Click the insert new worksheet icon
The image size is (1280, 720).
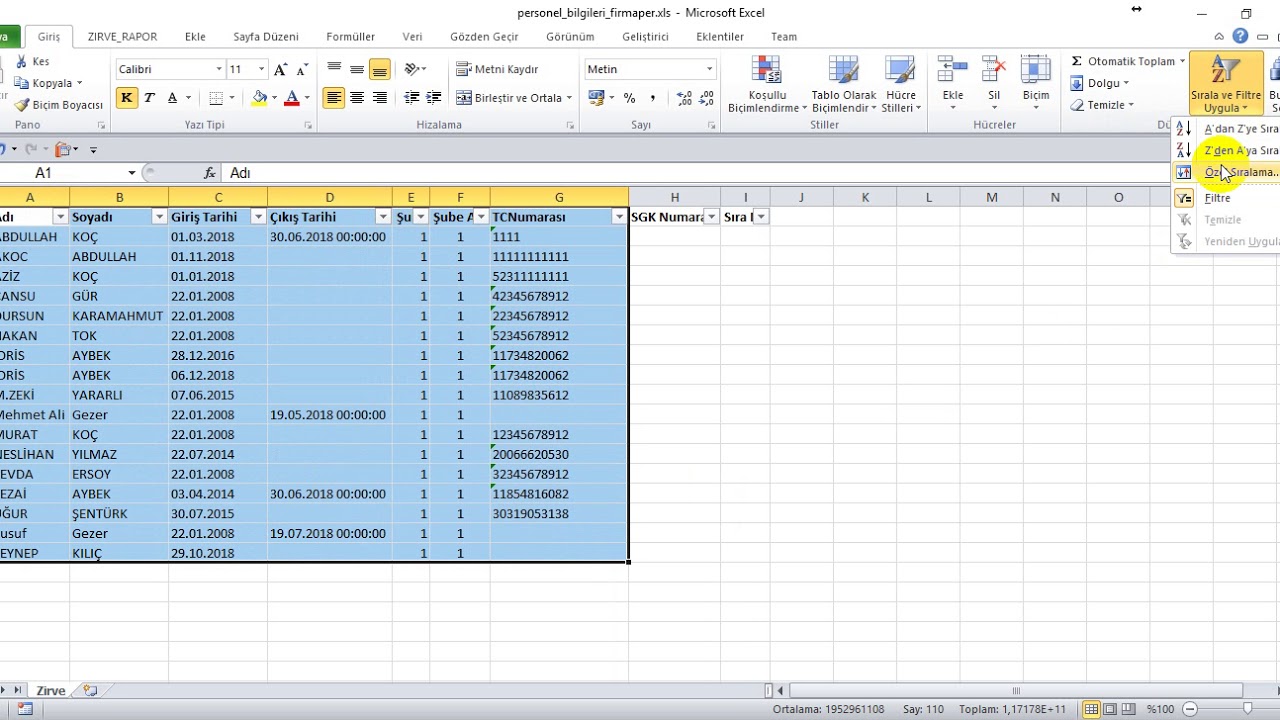pyautogui.click(x=91, y=690)
